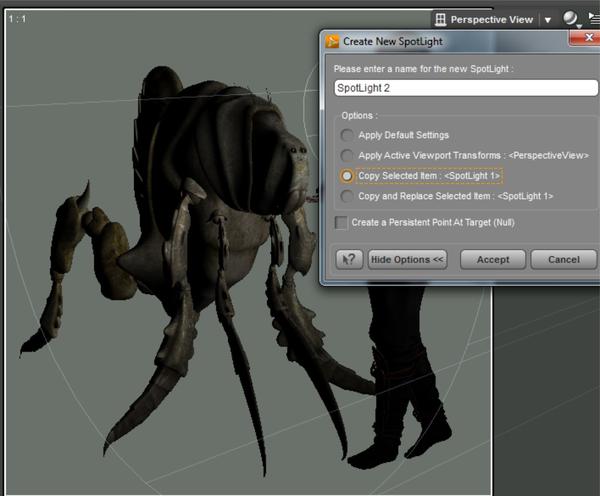Dismiss dialog with Cancel button
Screen dimensions: 600x496
pyautogui.click(x=564, y=259)
